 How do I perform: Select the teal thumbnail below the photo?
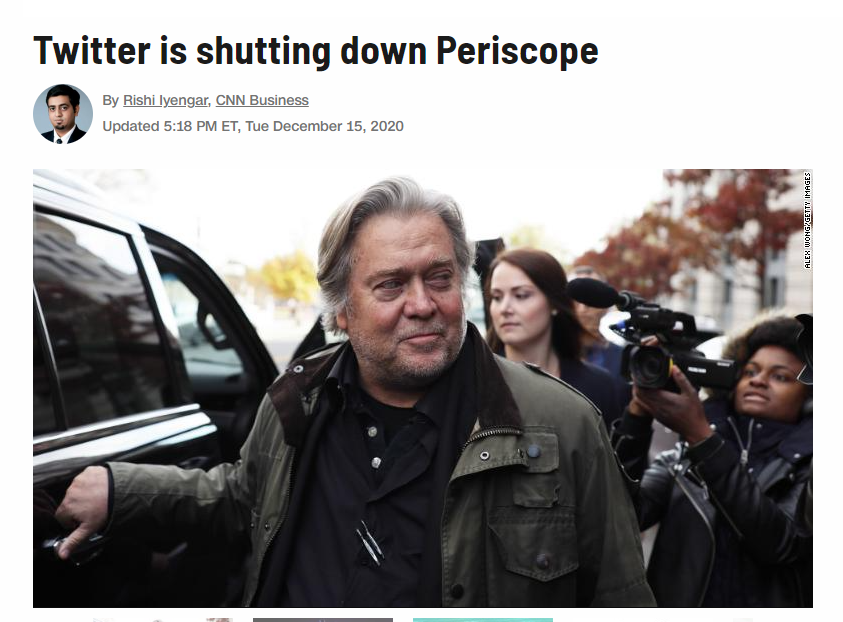click(483, 620)
